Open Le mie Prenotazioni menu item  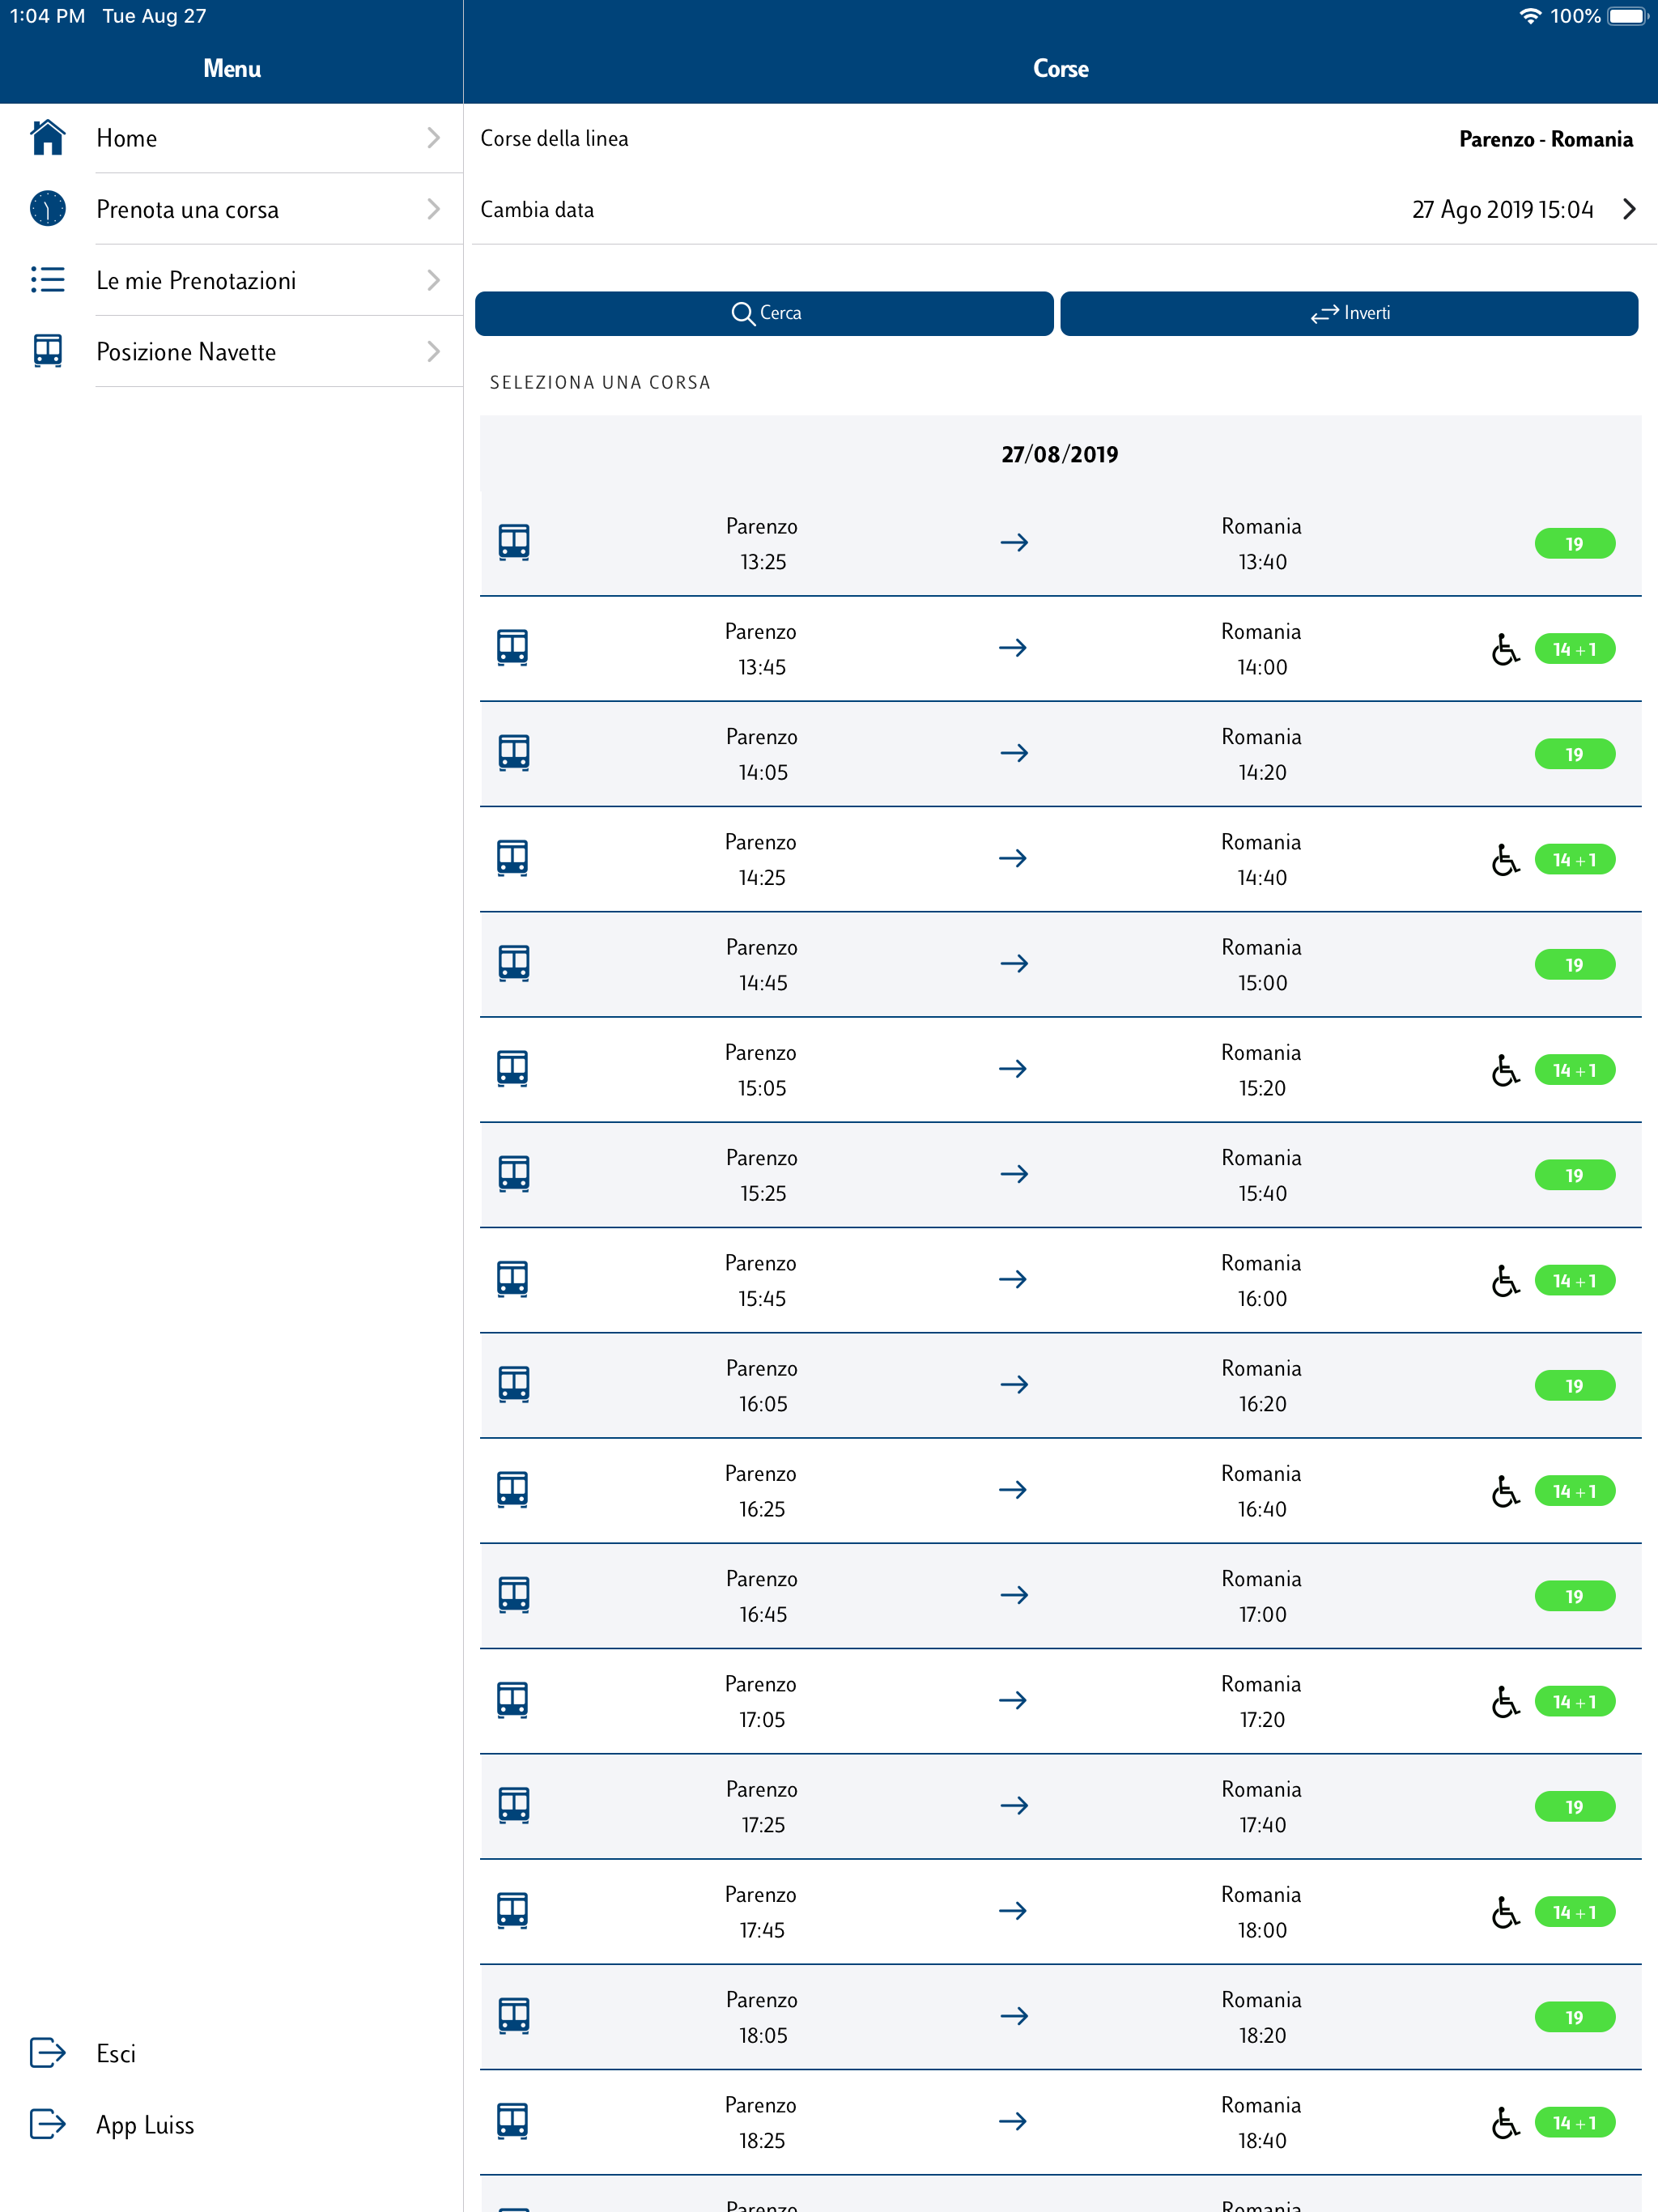pos(196,281)
